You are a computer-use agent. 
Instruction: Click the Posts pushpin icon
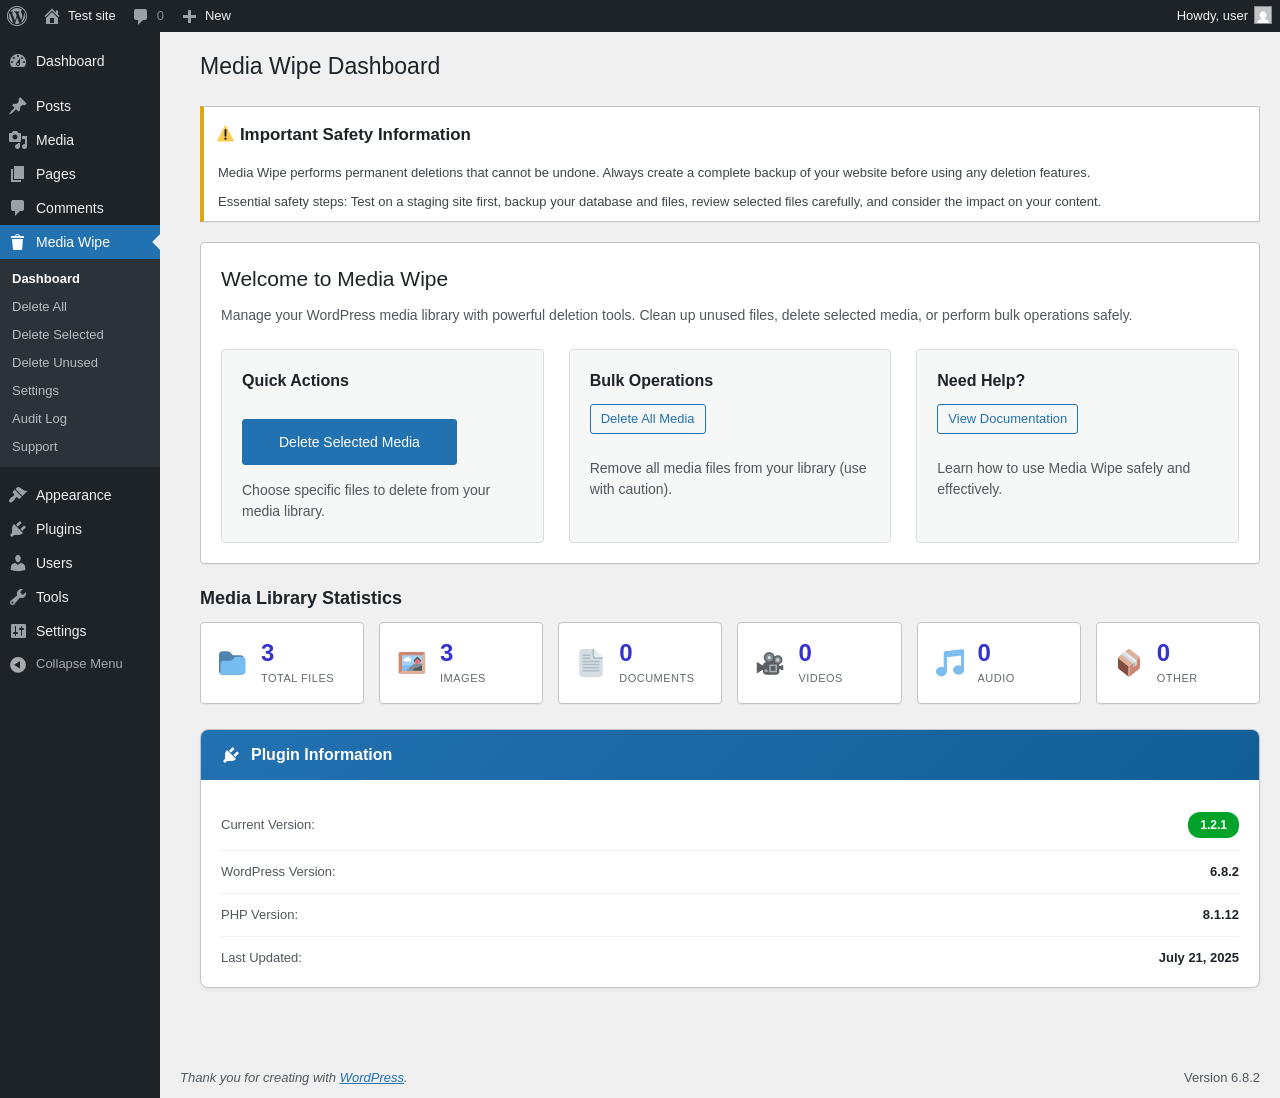(x=18, y=106)
